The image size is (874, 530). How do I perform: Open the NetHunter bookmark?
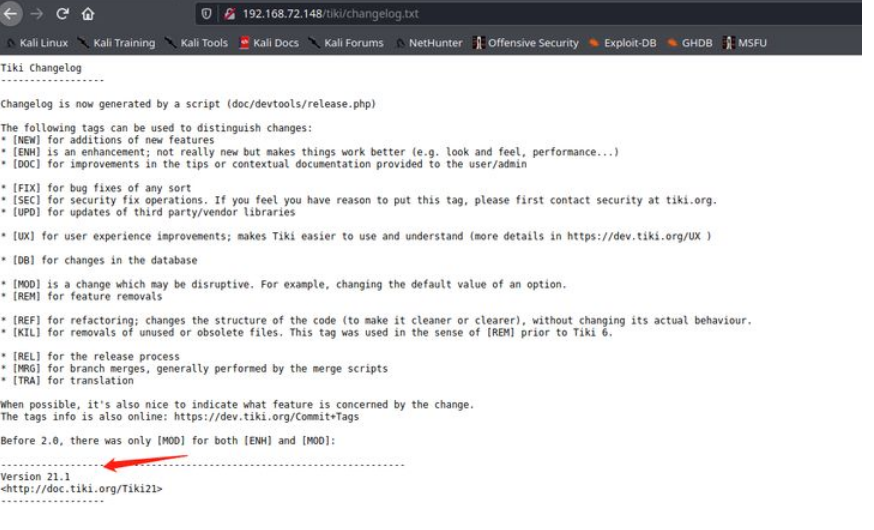pyautogui.click(x=431, y=43)
